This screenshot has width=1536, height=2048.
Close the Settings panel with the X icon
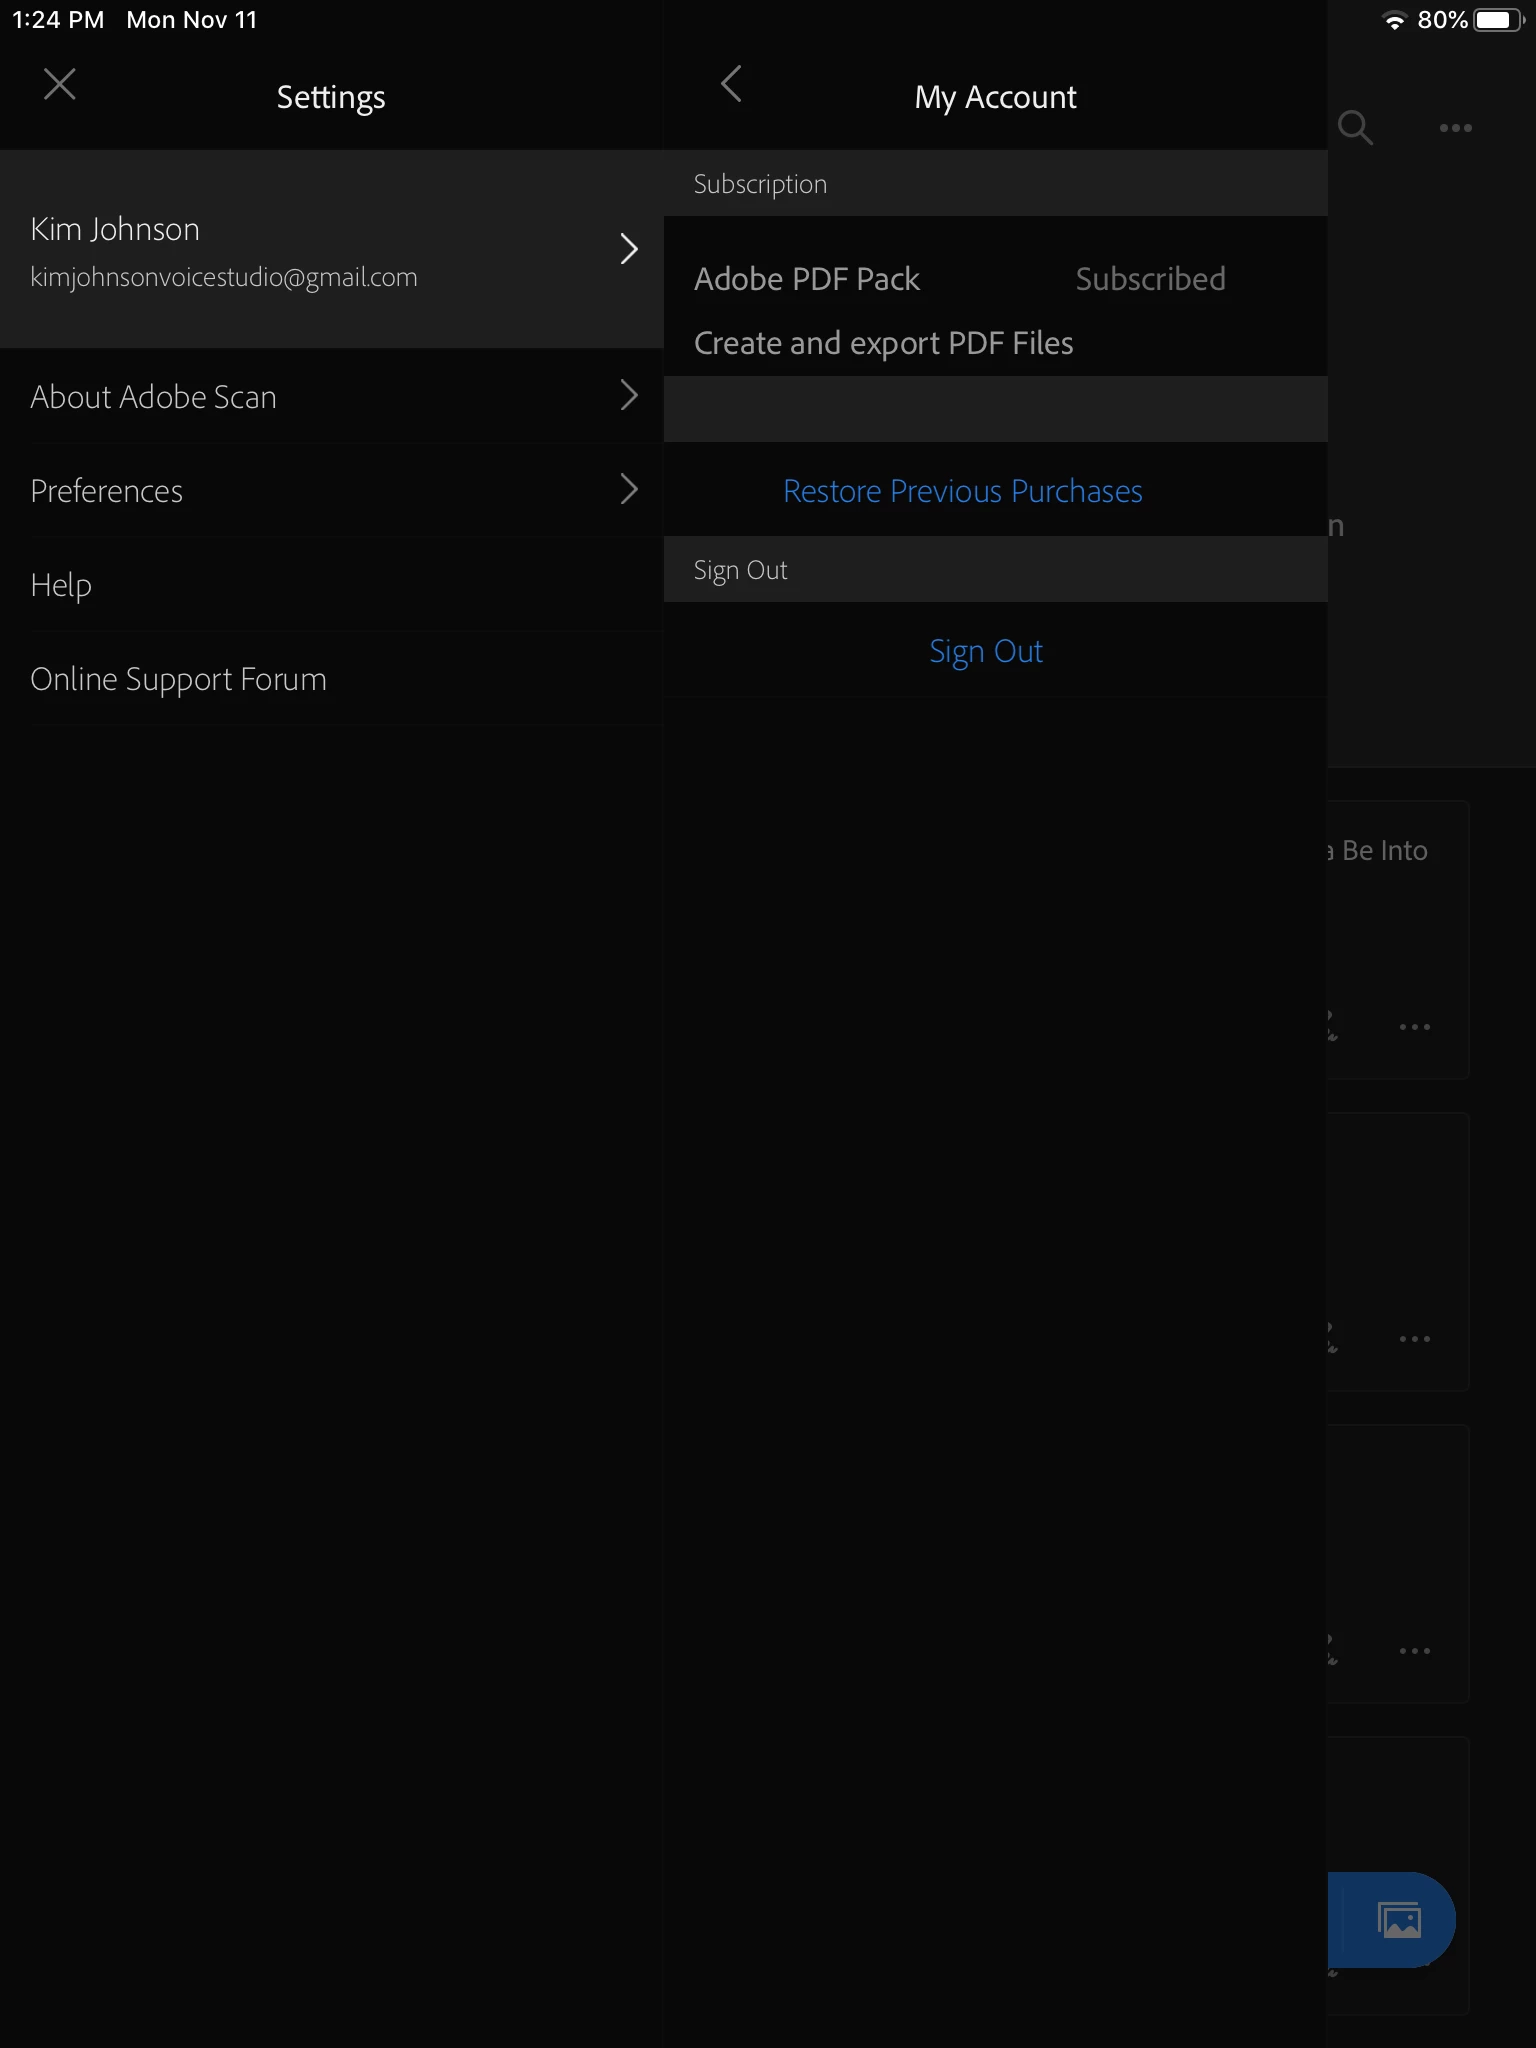click(60, 84)
